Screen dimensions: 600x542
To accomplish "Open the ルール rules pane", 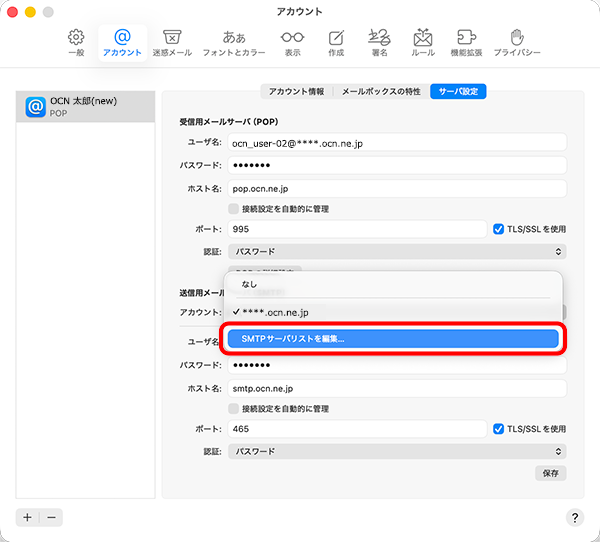I will tap(423, 42).
